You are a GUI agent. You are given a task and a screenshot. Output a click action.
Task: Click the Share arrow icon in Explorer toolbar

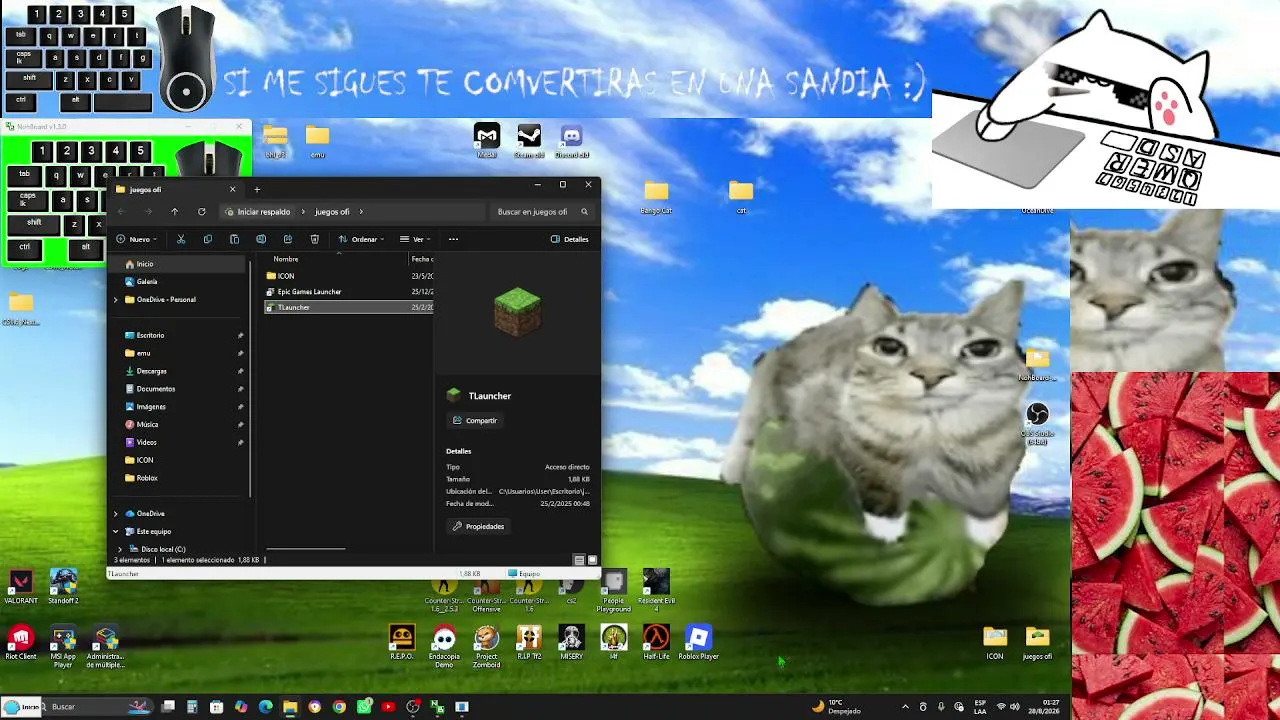pos(288,239)
